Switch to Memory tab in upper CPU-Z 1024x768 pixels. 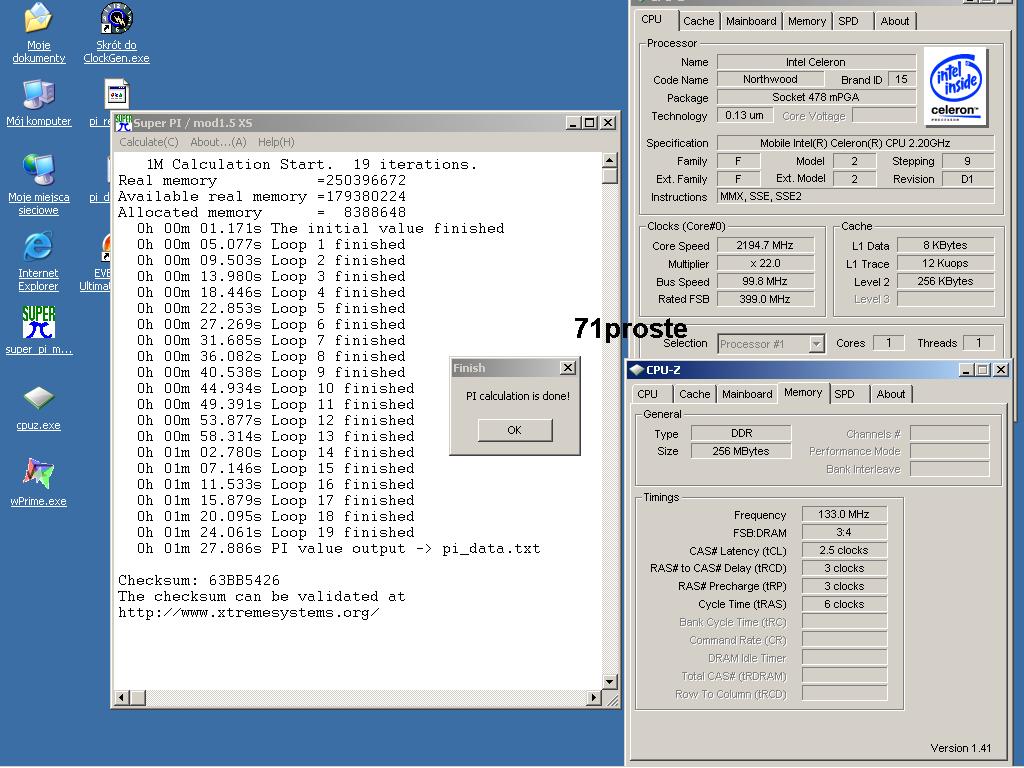pyautogui.click(x=807, y=21)
